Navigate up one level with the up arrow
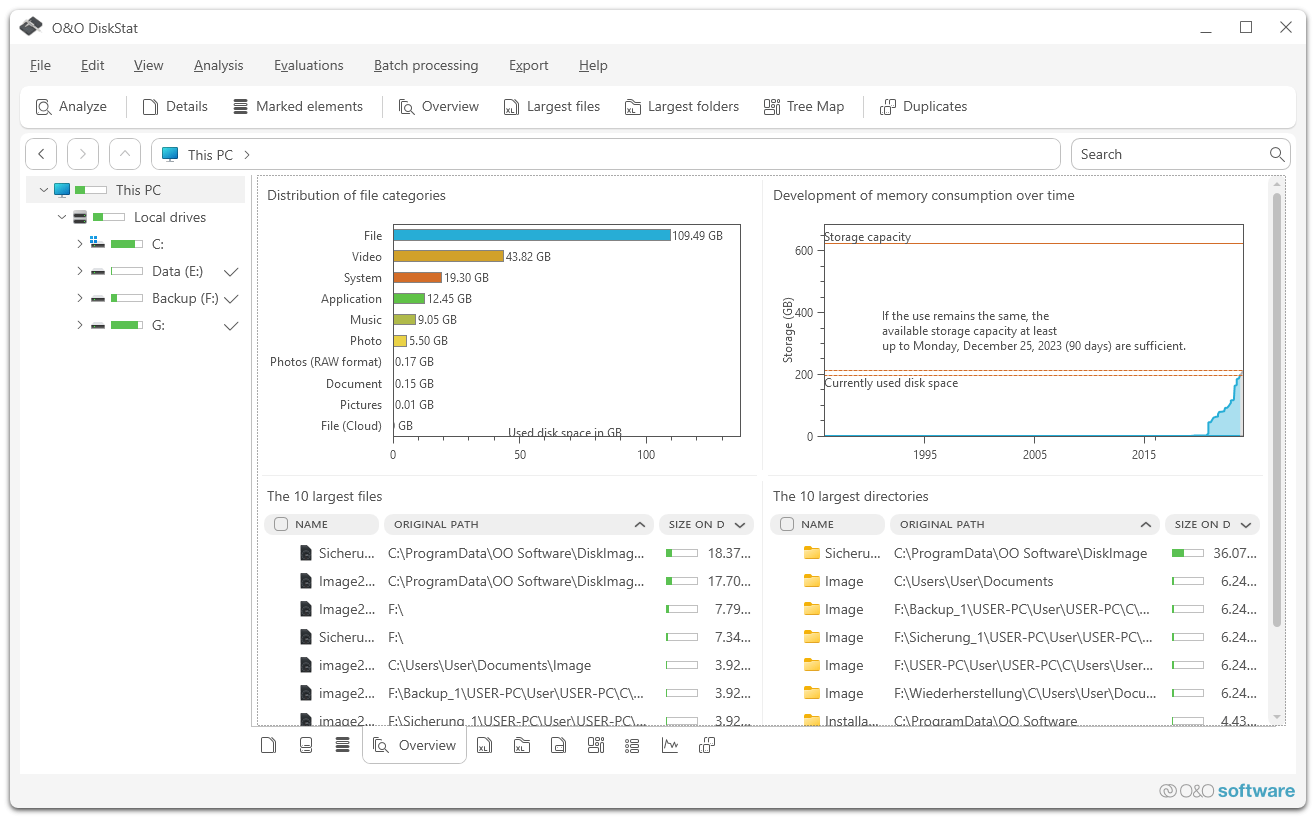The width and height of the screenshot is (1316, 818). 125,154
